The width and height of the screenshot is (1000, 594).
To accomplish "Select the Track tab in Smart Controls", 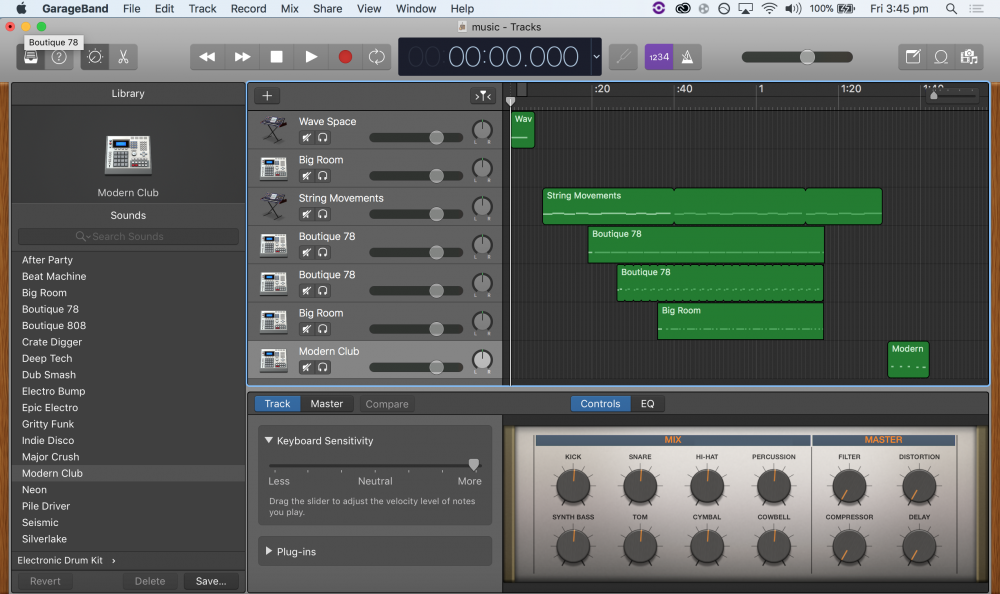I will (277, 404).
